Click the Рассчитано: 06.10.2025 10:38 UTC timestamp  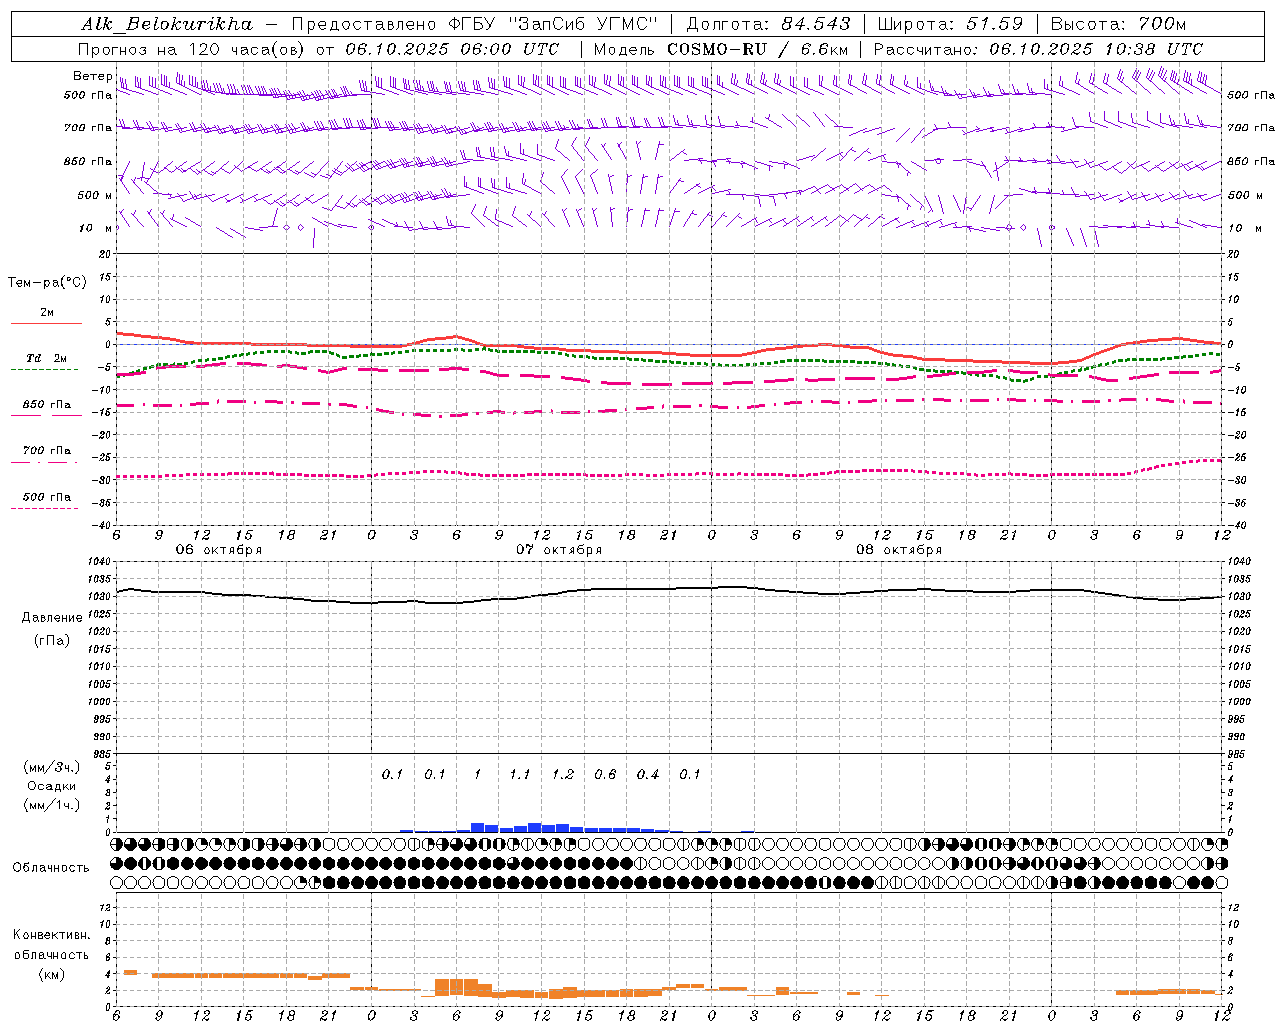tap(1038, 49)
